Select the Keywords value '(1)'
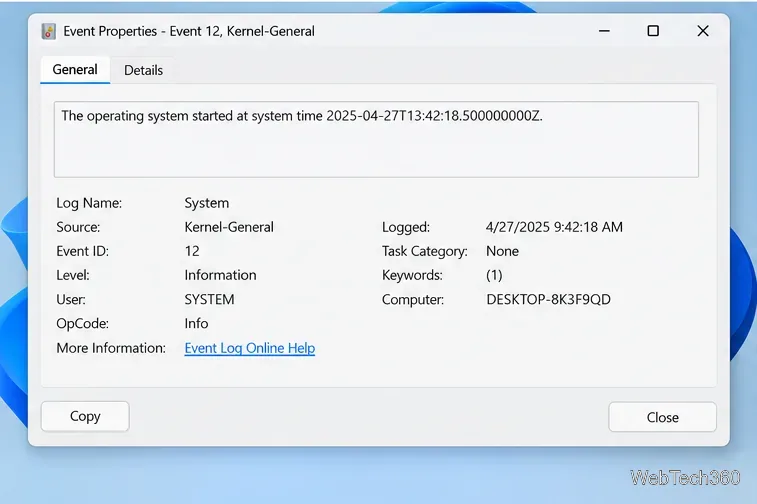The width and height of the screenshot is (757, 504). tap(494, 275)
